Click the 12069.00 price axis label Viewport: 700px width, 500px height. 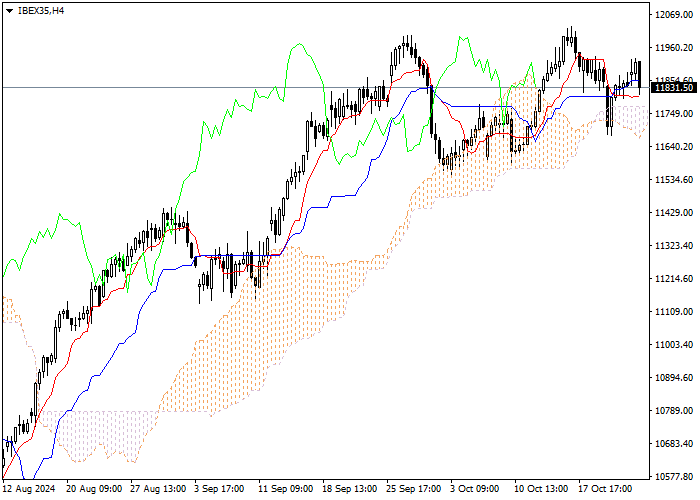point(674,15)
